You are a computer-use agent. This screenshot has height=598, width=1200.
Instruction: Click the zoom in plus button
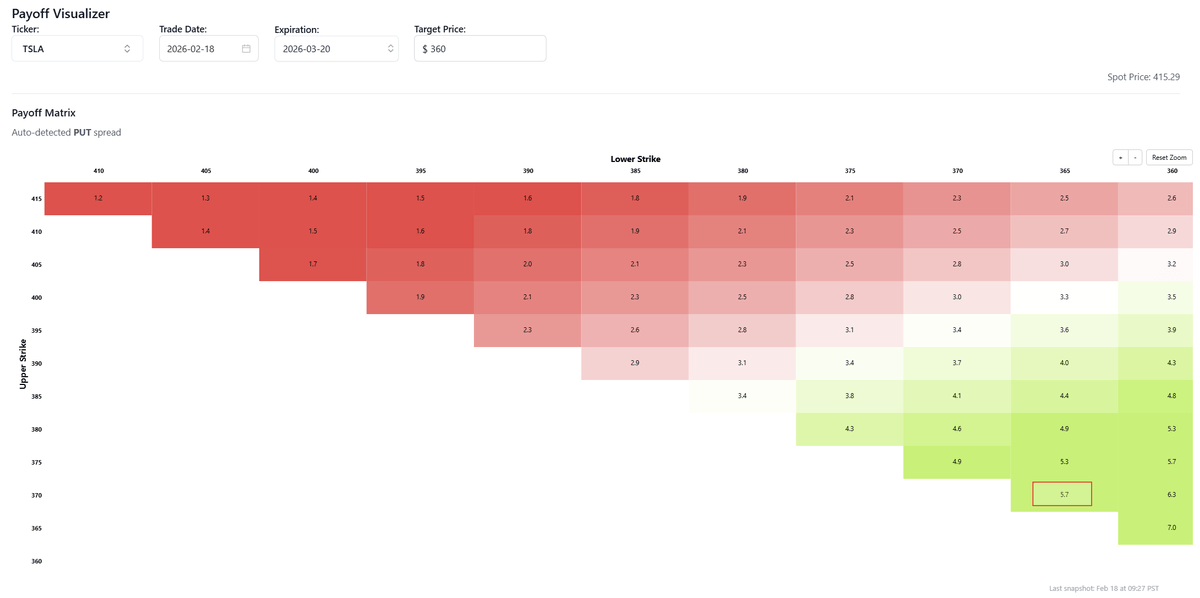(1120, 157)
